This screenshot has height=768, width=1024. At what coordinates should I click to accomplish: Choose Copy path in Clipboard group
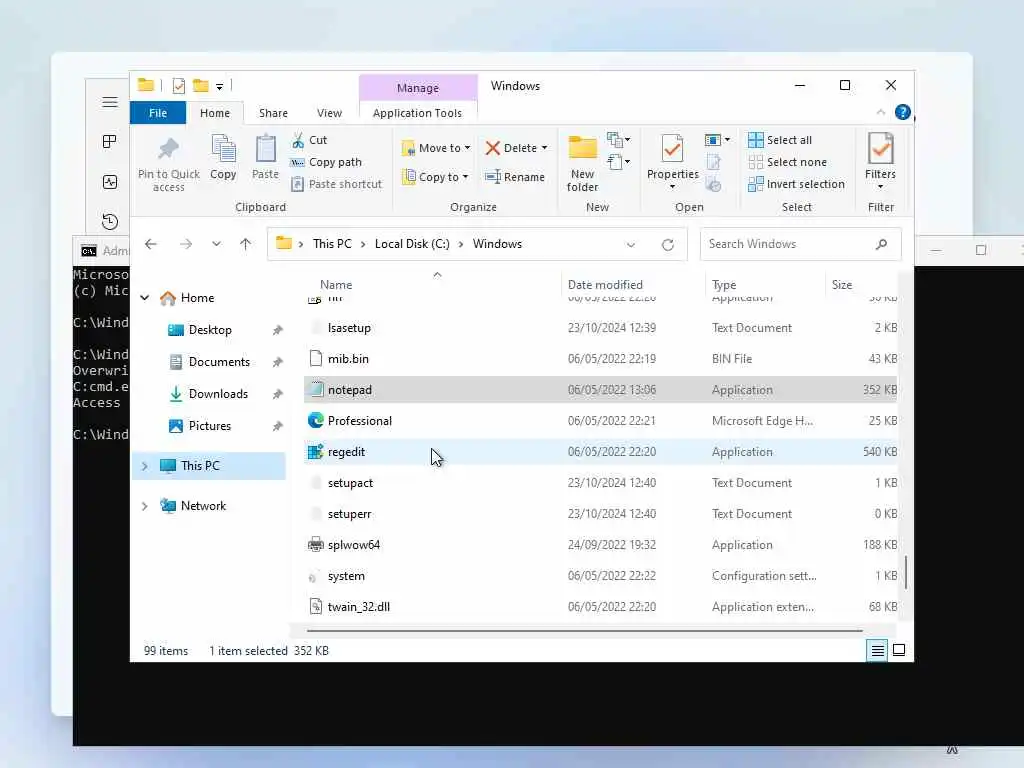pyautogui.click(x=326, y=162)
